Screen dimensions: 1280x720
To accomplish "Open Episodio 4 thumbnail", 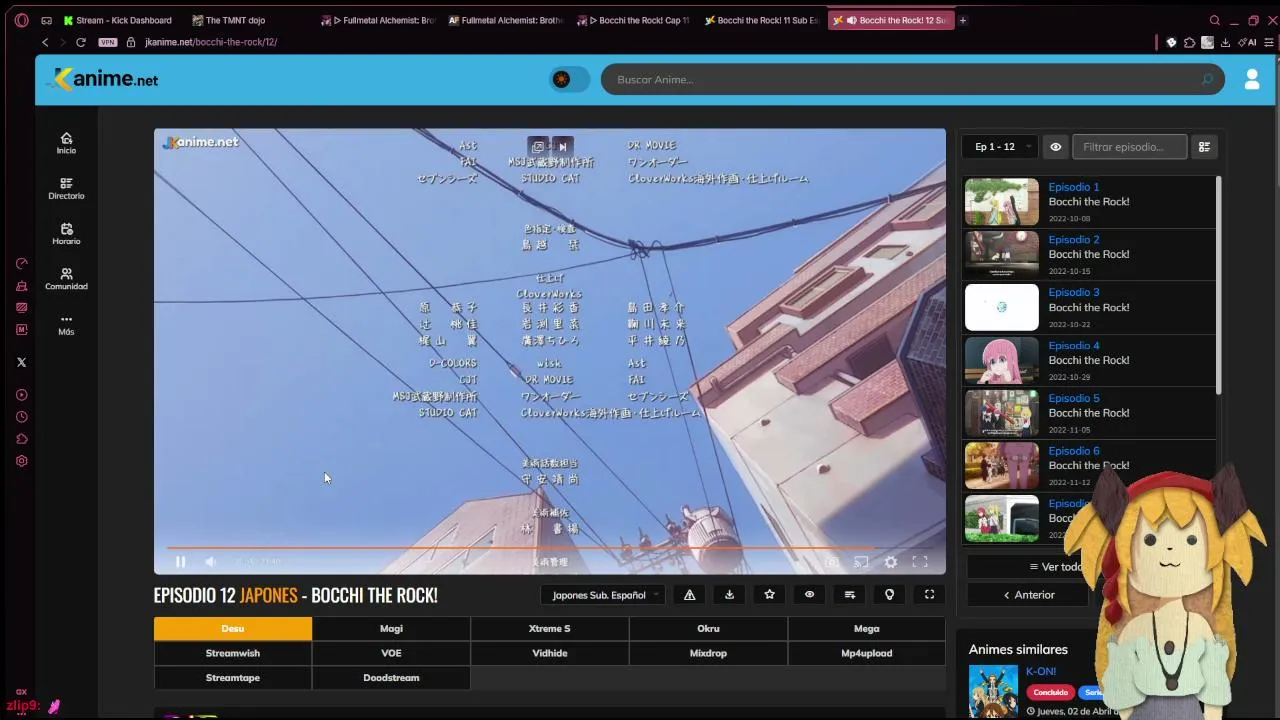I will pos(1001,360).
